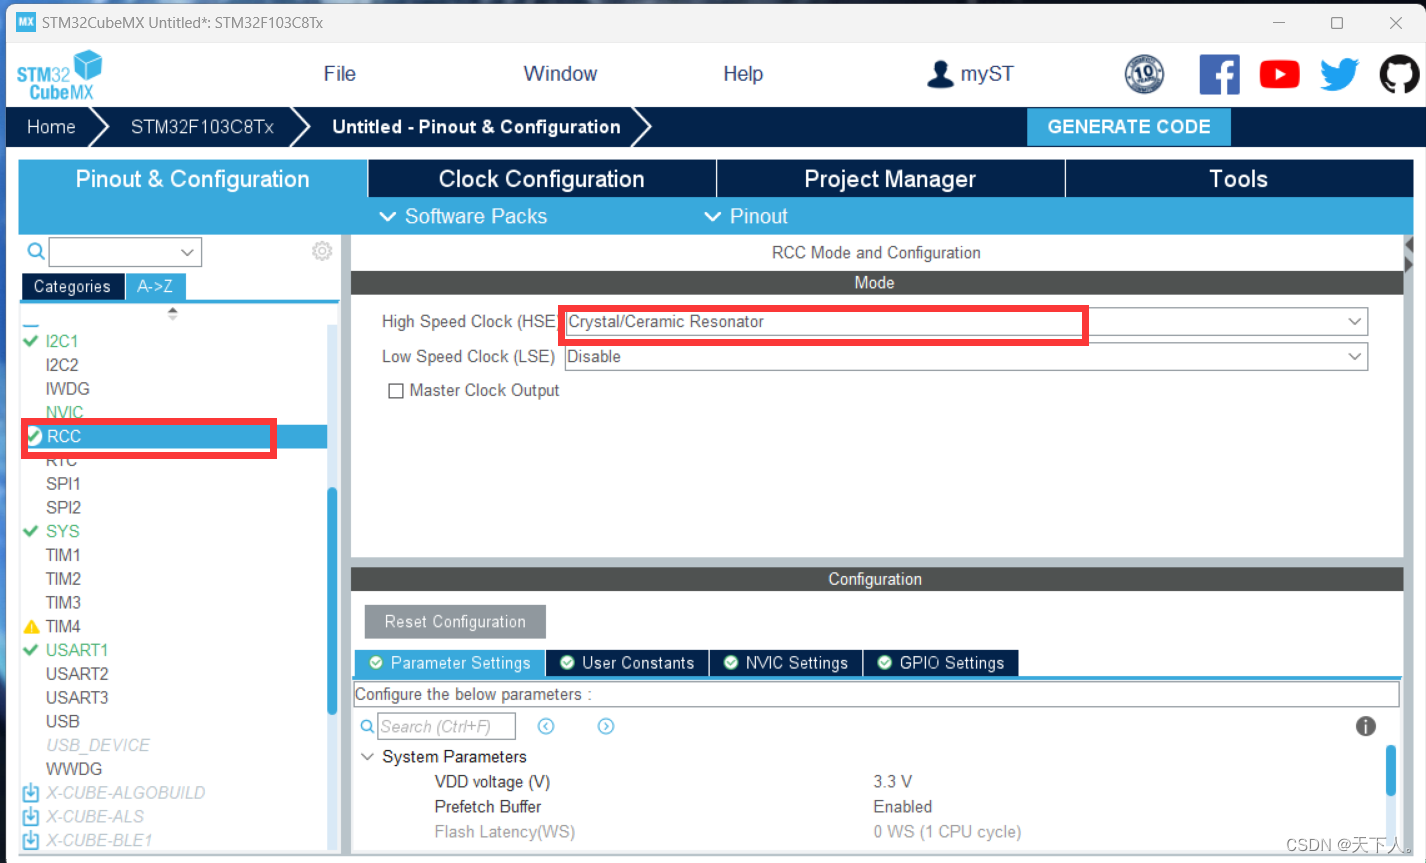Viewport: 1426px width, 863px height.
Task: Open the Parameter Settings tab
Action: [x=450, y=663]
